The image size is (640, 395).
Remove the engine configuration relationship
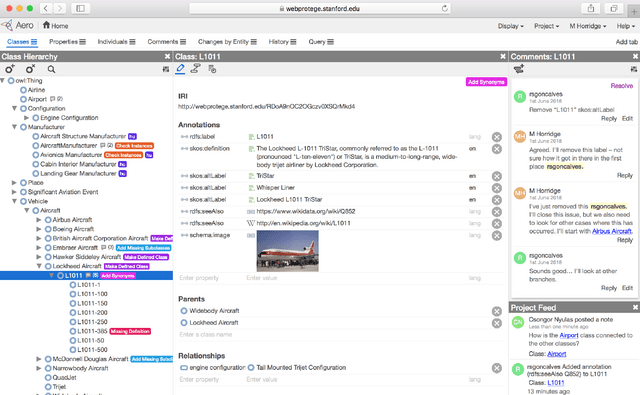[x=497, y=368]
